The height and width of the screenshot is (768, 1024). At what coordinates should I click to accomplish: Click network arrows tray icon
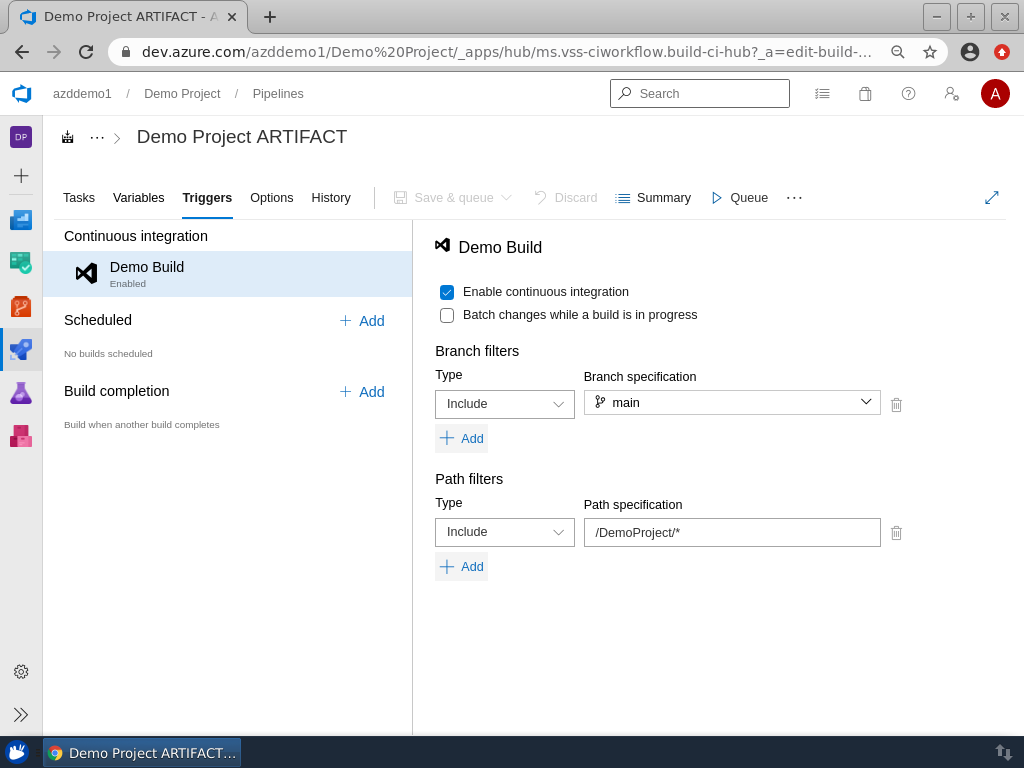[1003, 752]
